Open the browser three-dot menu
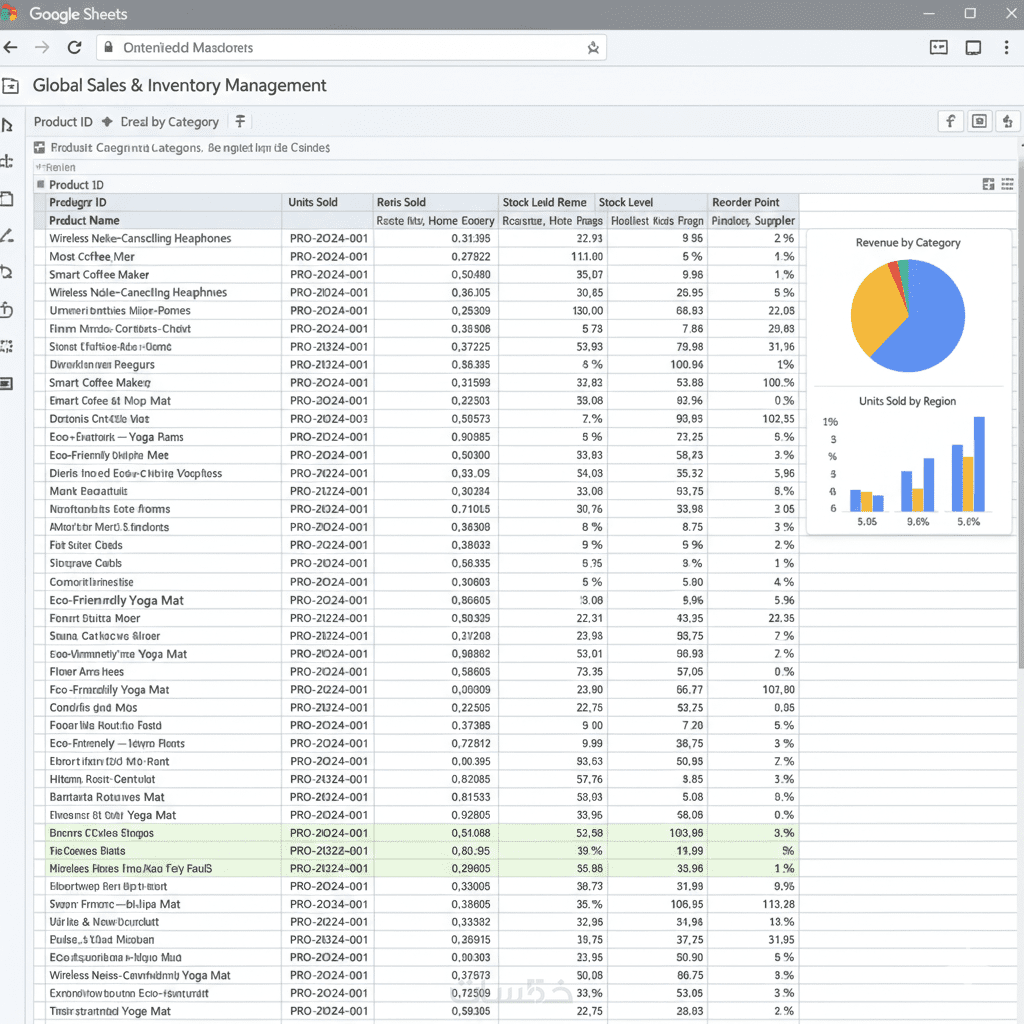Viewport: 1024px width, 1024px height. [x=1006, y=47]
